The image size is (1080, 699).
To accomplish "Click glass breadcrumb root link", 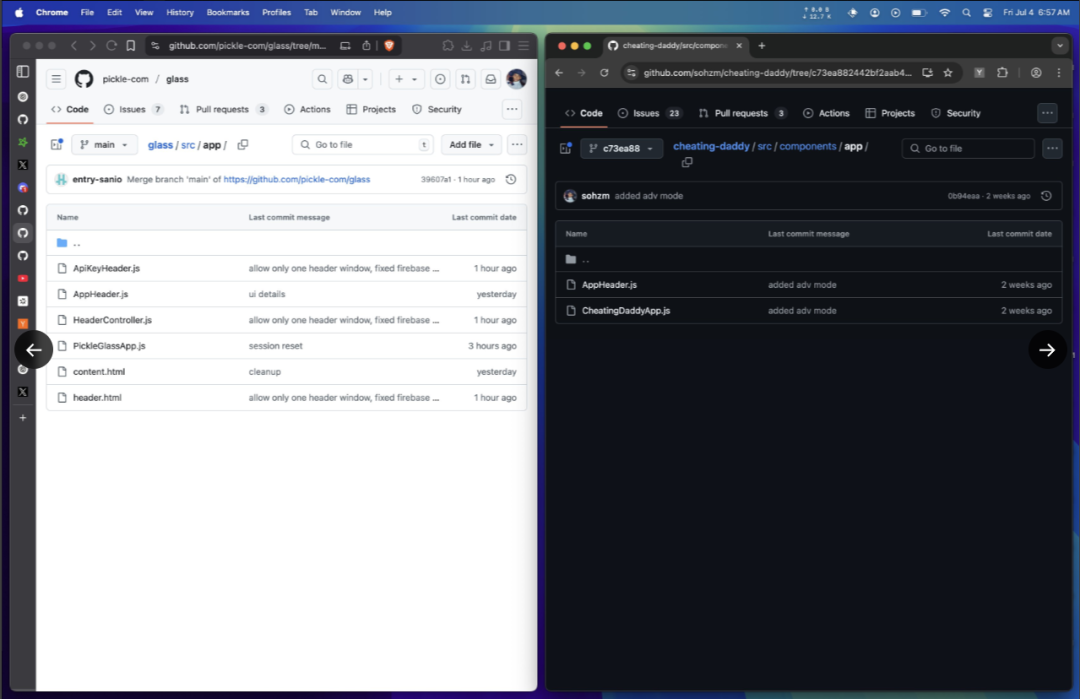I will pyautogui.click(x=160, y=145).
